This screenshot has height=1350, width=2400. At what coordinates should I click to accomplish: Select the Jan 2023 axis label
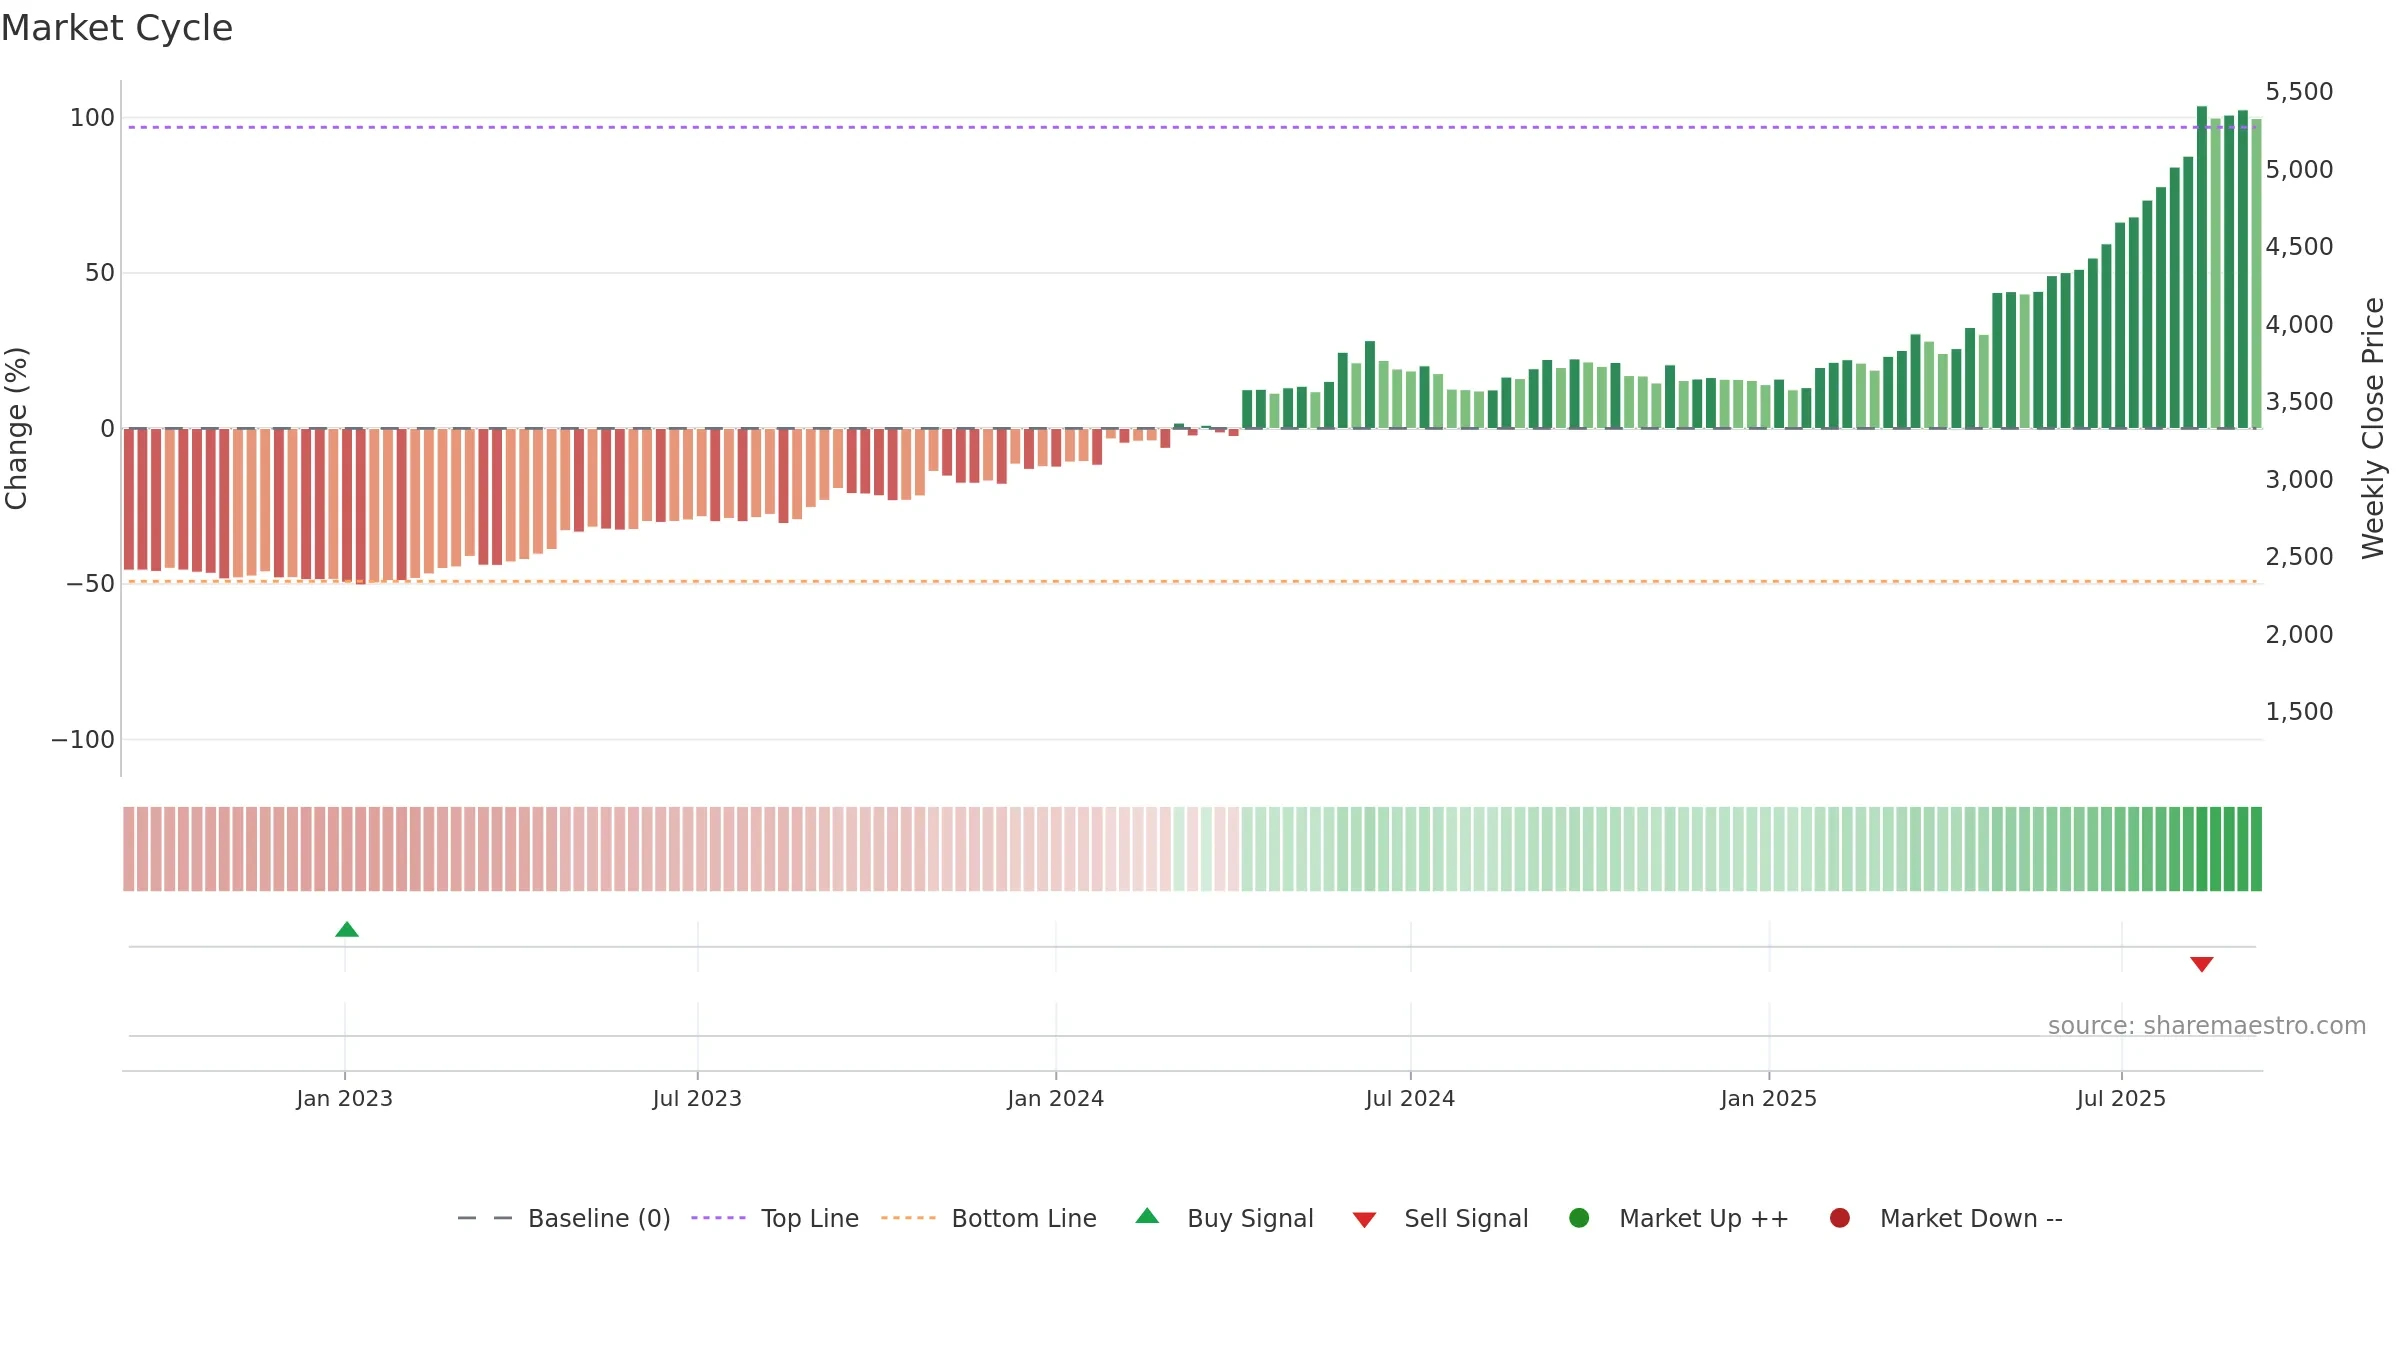coord(345,1099)
